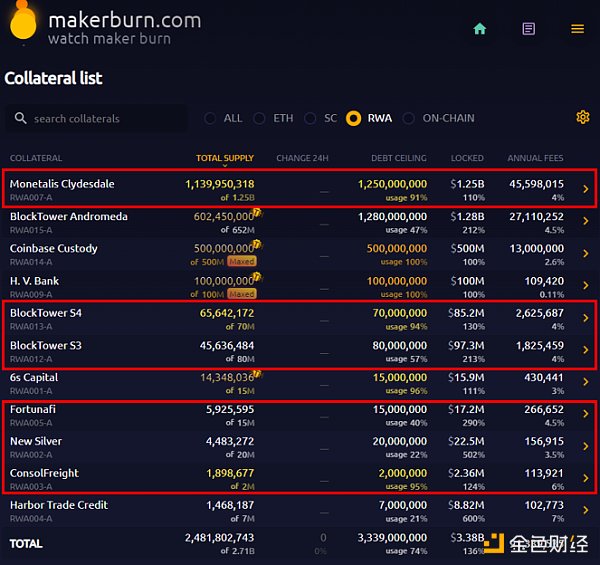This screenshot has height=565, width=600.
Task: Click ConsolFreight collateral name
Action: pyautogui.click(x=44, y=473)
